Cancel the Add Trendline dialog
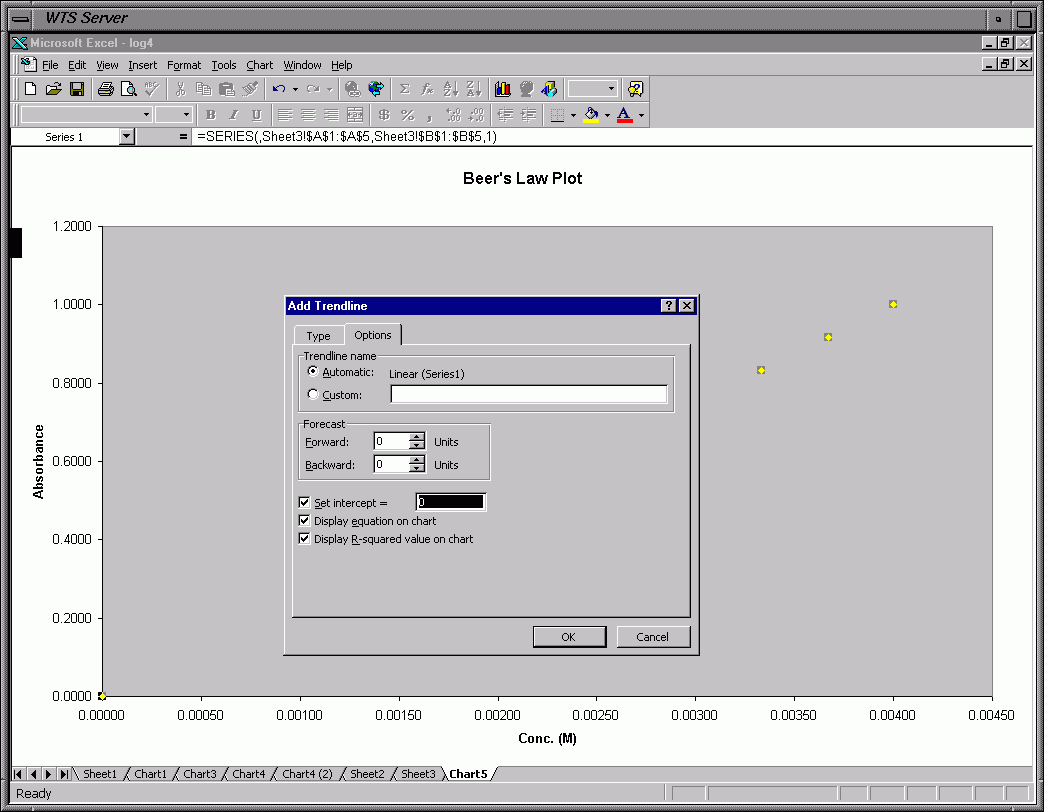The height and width of the screenshot is (812, 1044). point(652,637)
